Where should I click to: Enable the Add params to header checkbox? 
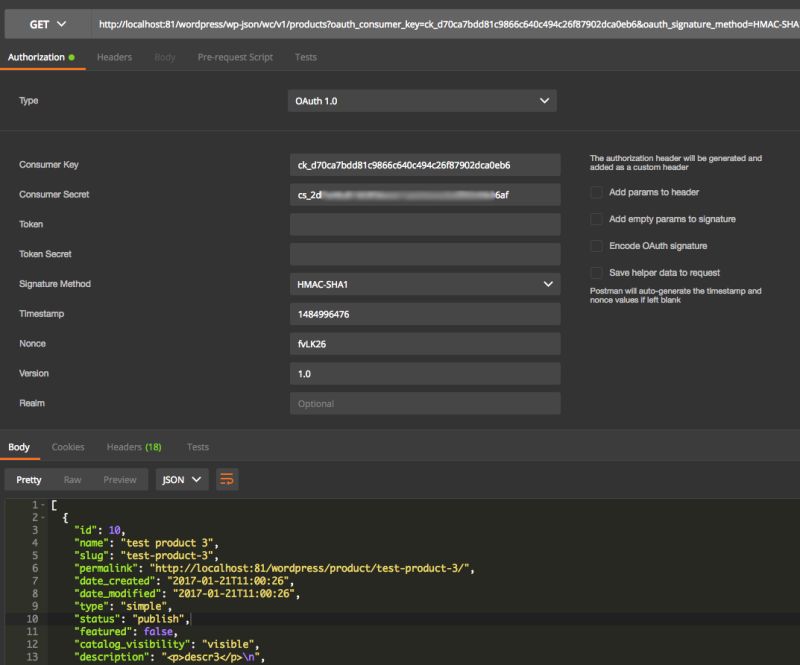coord(594,191)
